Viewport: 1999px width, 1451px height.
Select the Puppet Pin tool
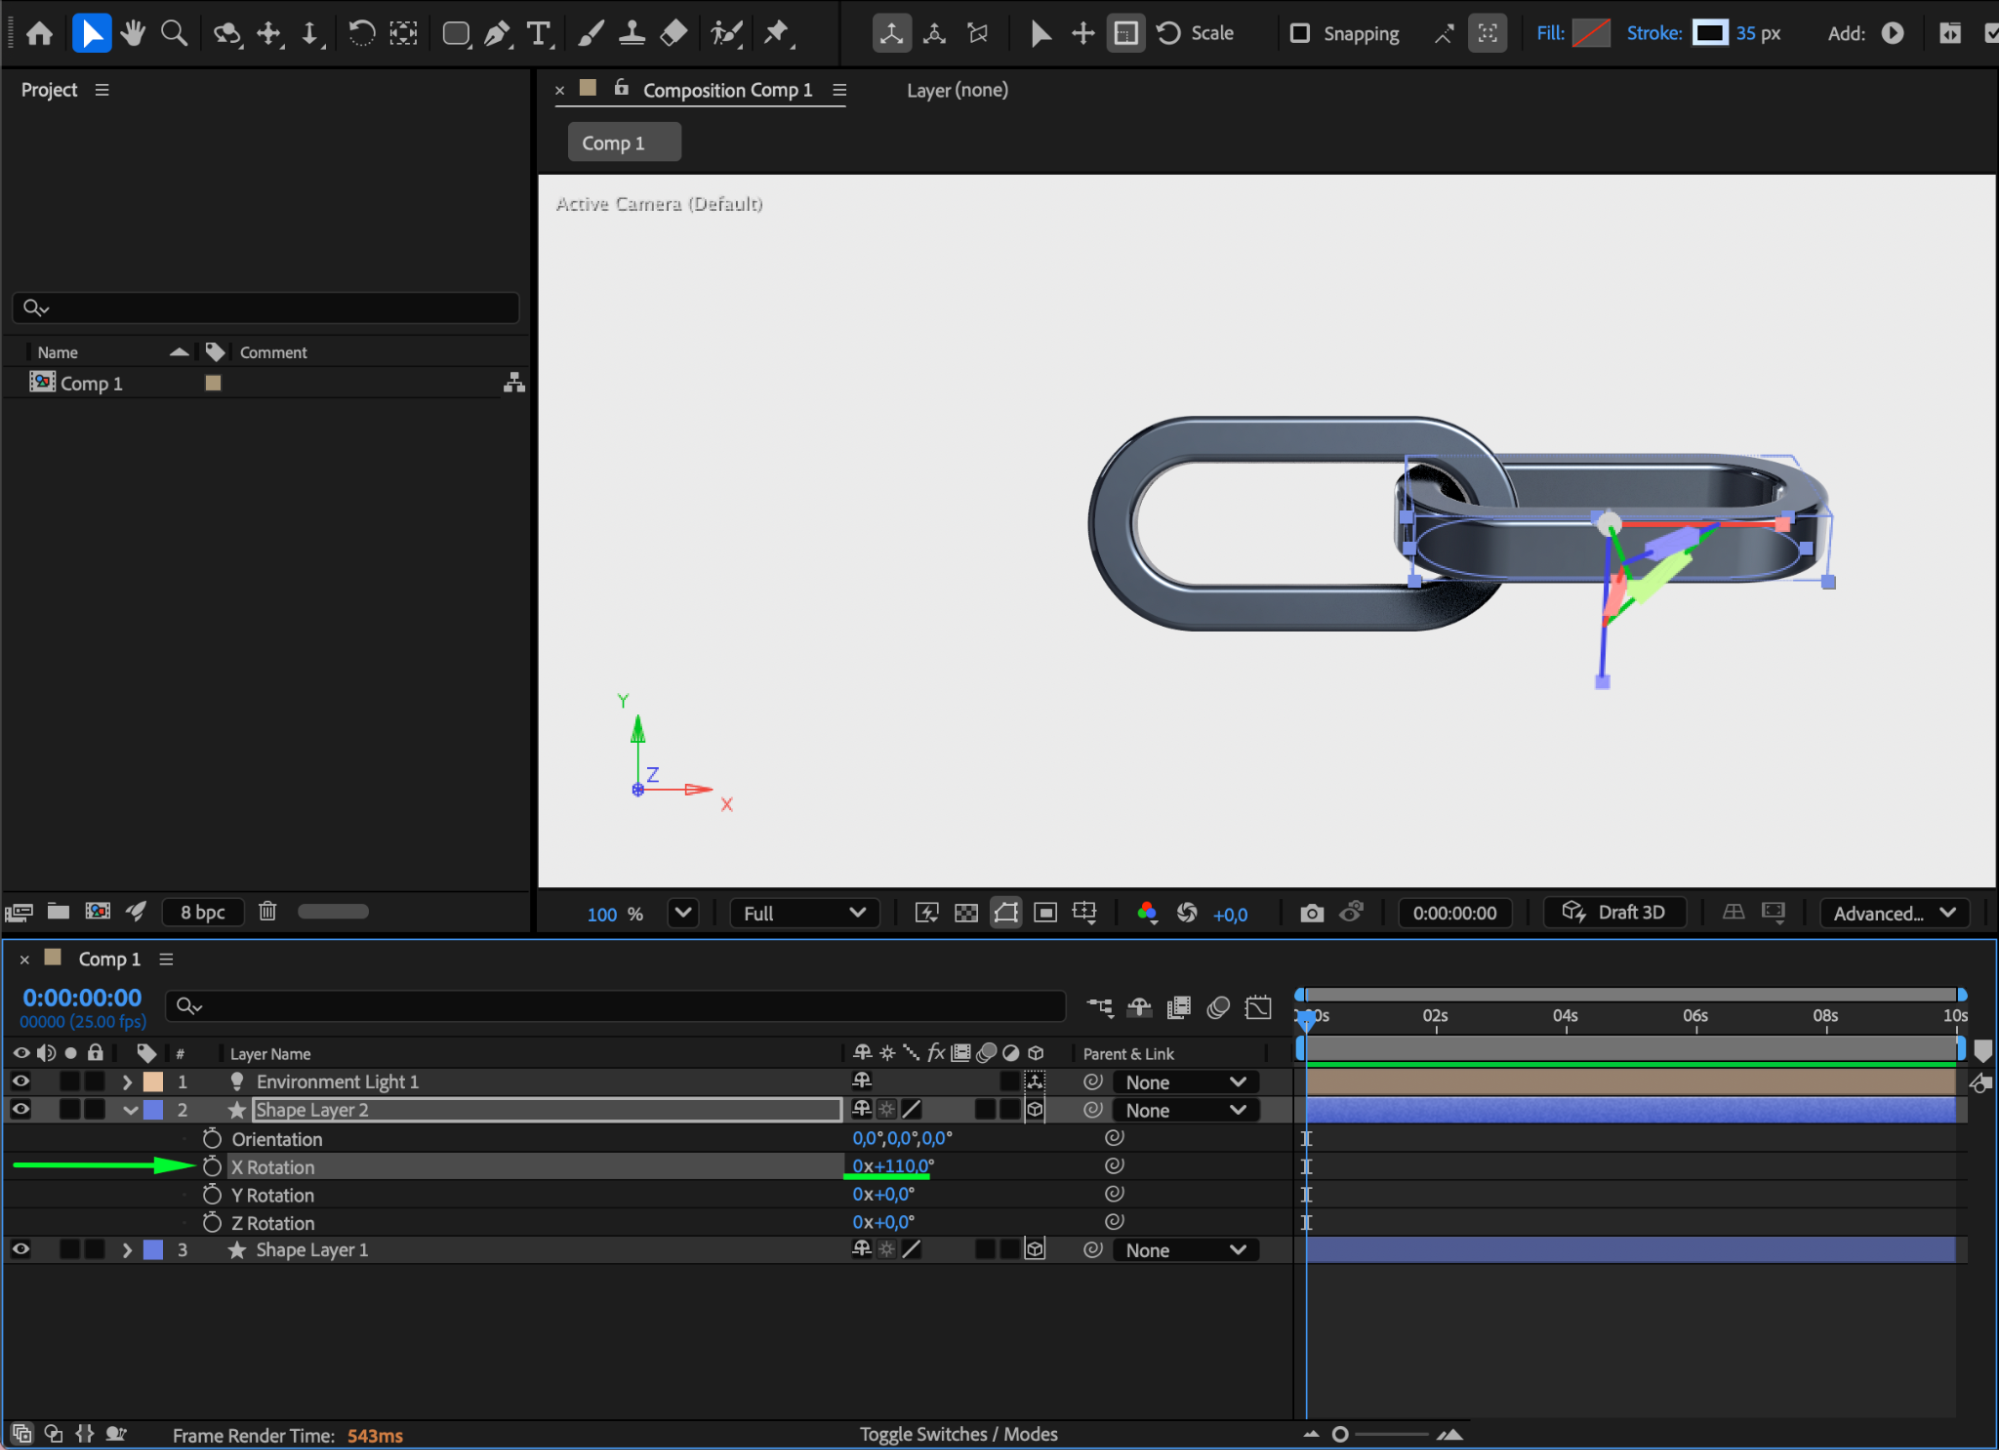(x=777, y=33)
